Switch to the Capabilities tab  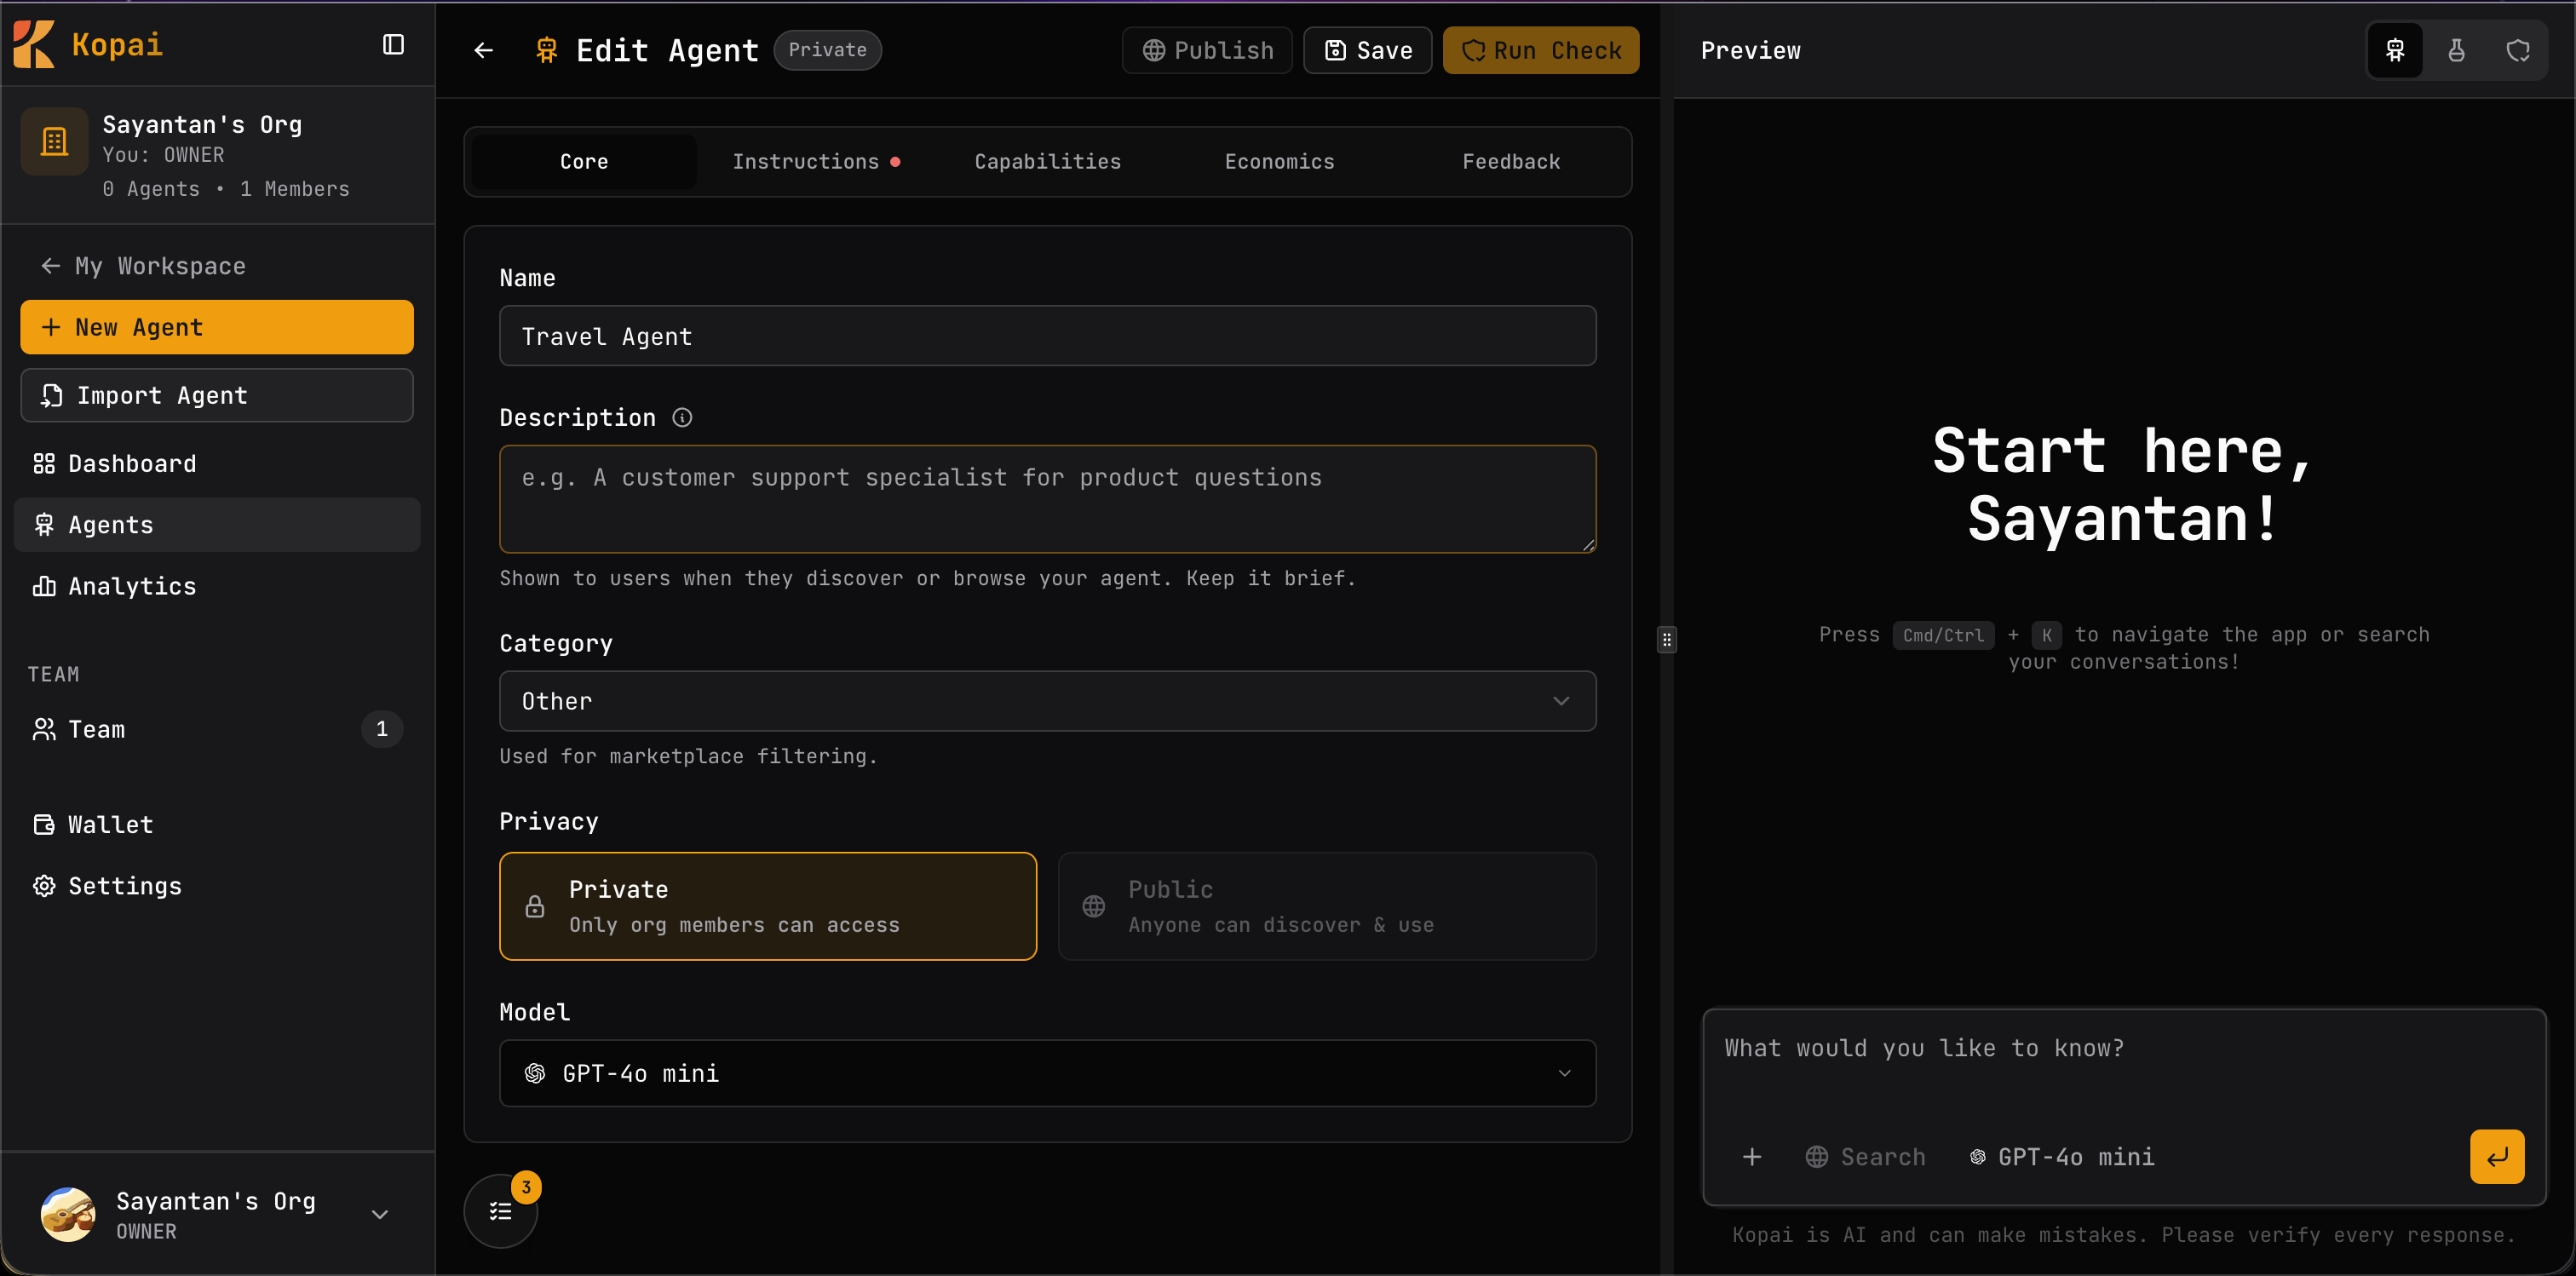pyautogui.click(x=1048, y=161)
